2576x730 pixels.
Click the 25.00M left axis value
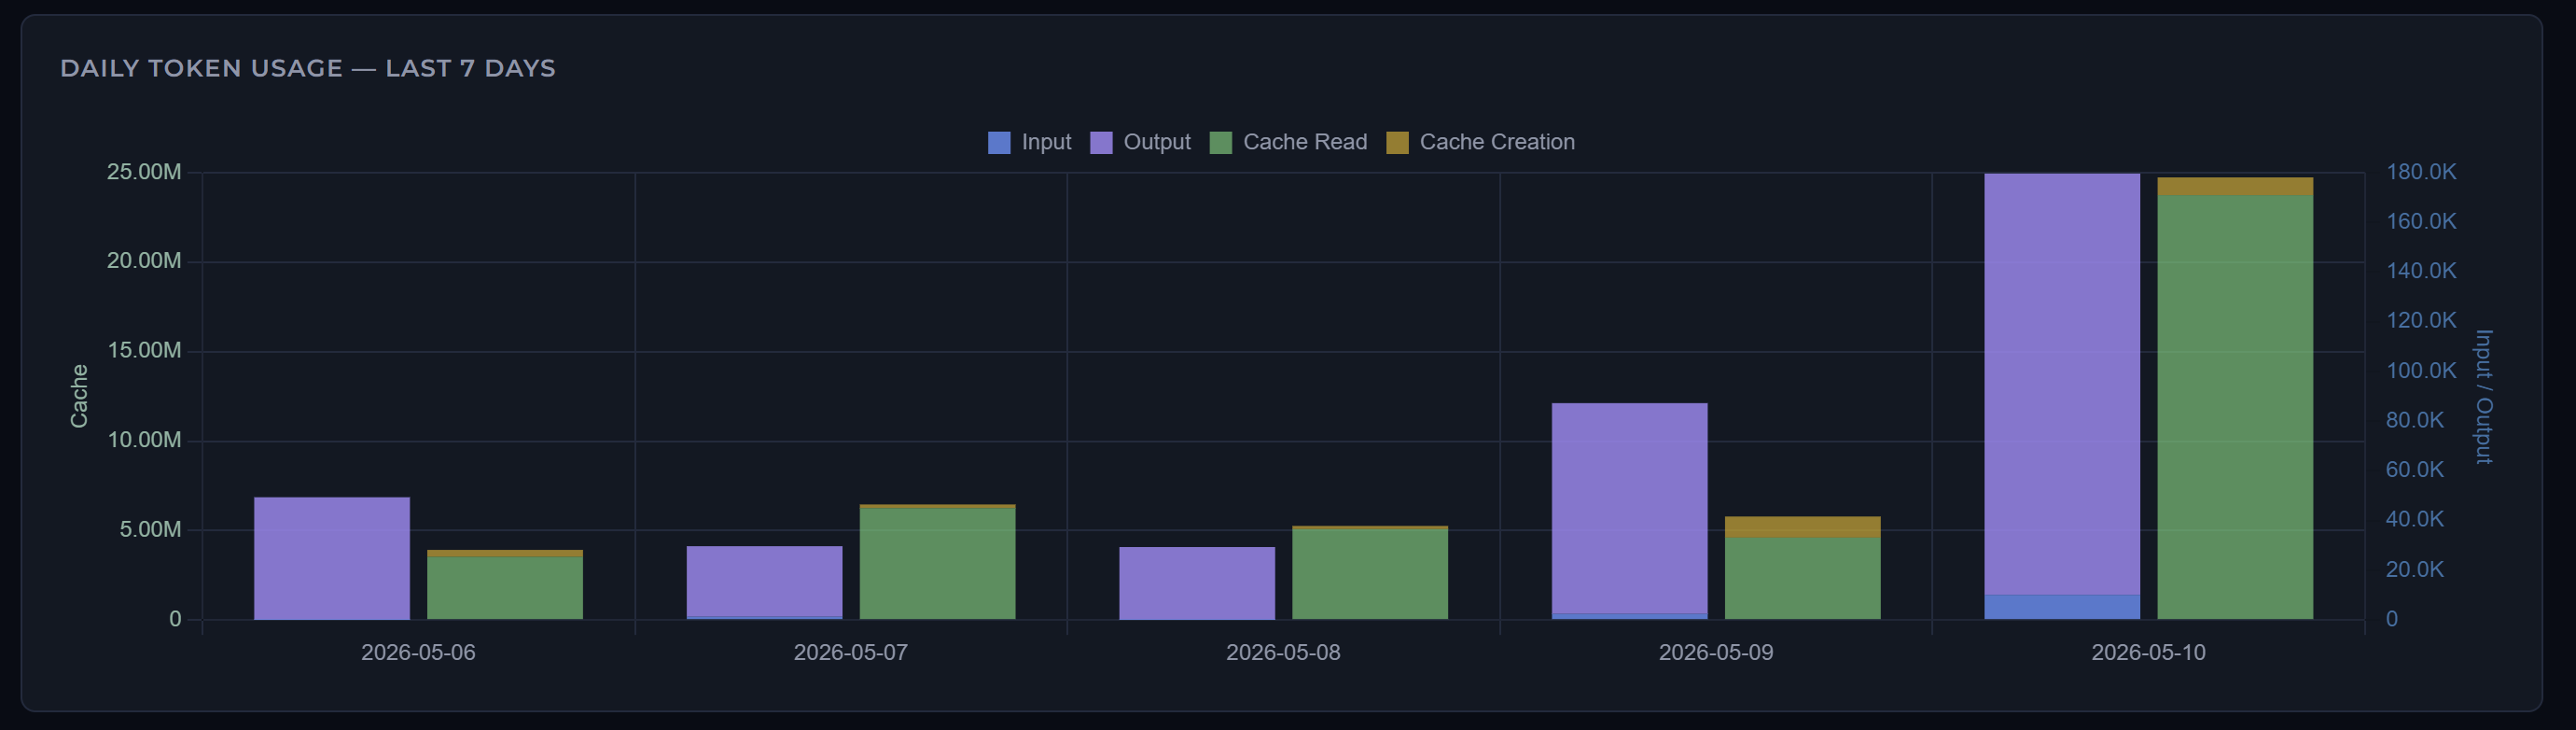coord(144,172)
